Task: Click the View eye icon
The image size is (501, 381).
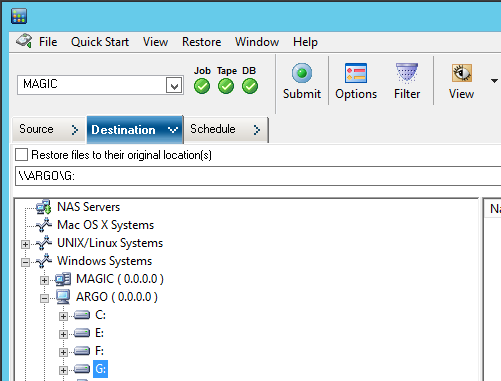Action: pos(462,73)
